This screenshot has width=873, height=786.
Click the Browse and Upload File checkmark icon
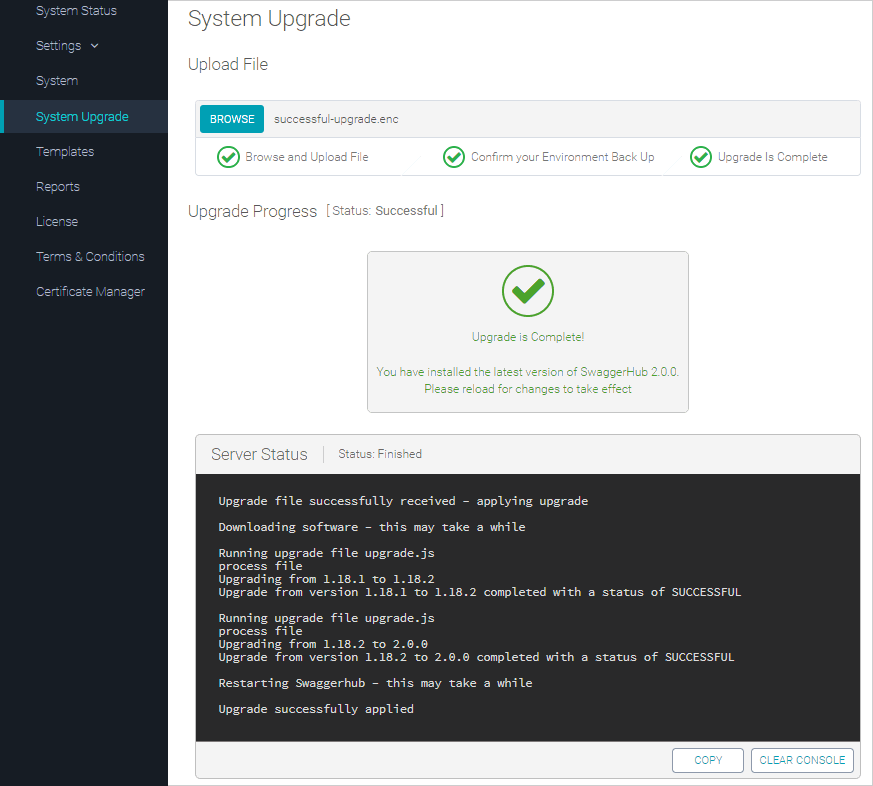coord(228,157)
